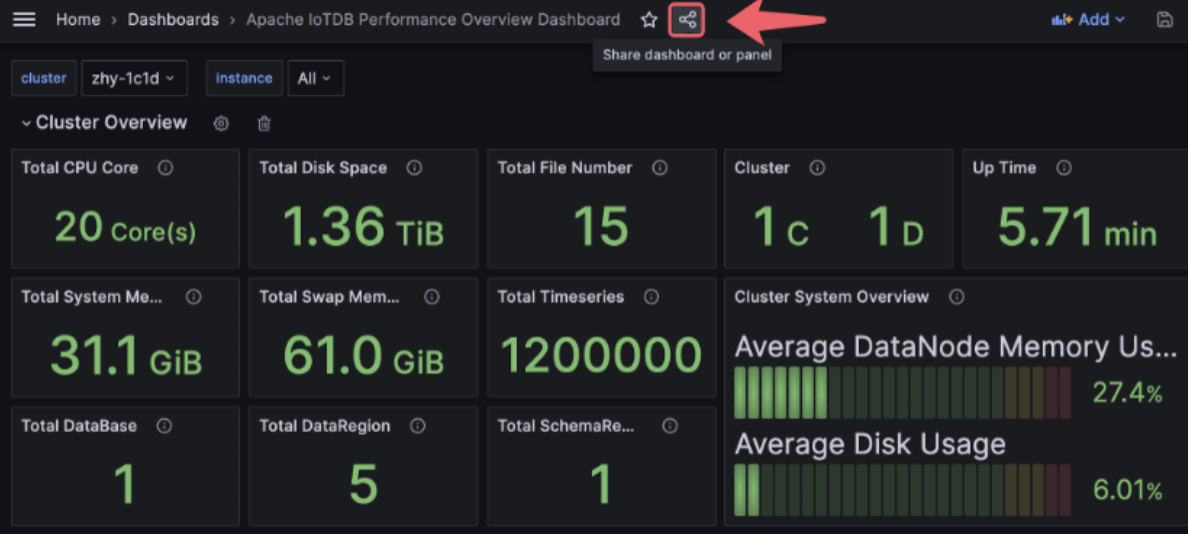Show info for Total Swap Memory
The image size is (1188, 534).
point(431,297)
